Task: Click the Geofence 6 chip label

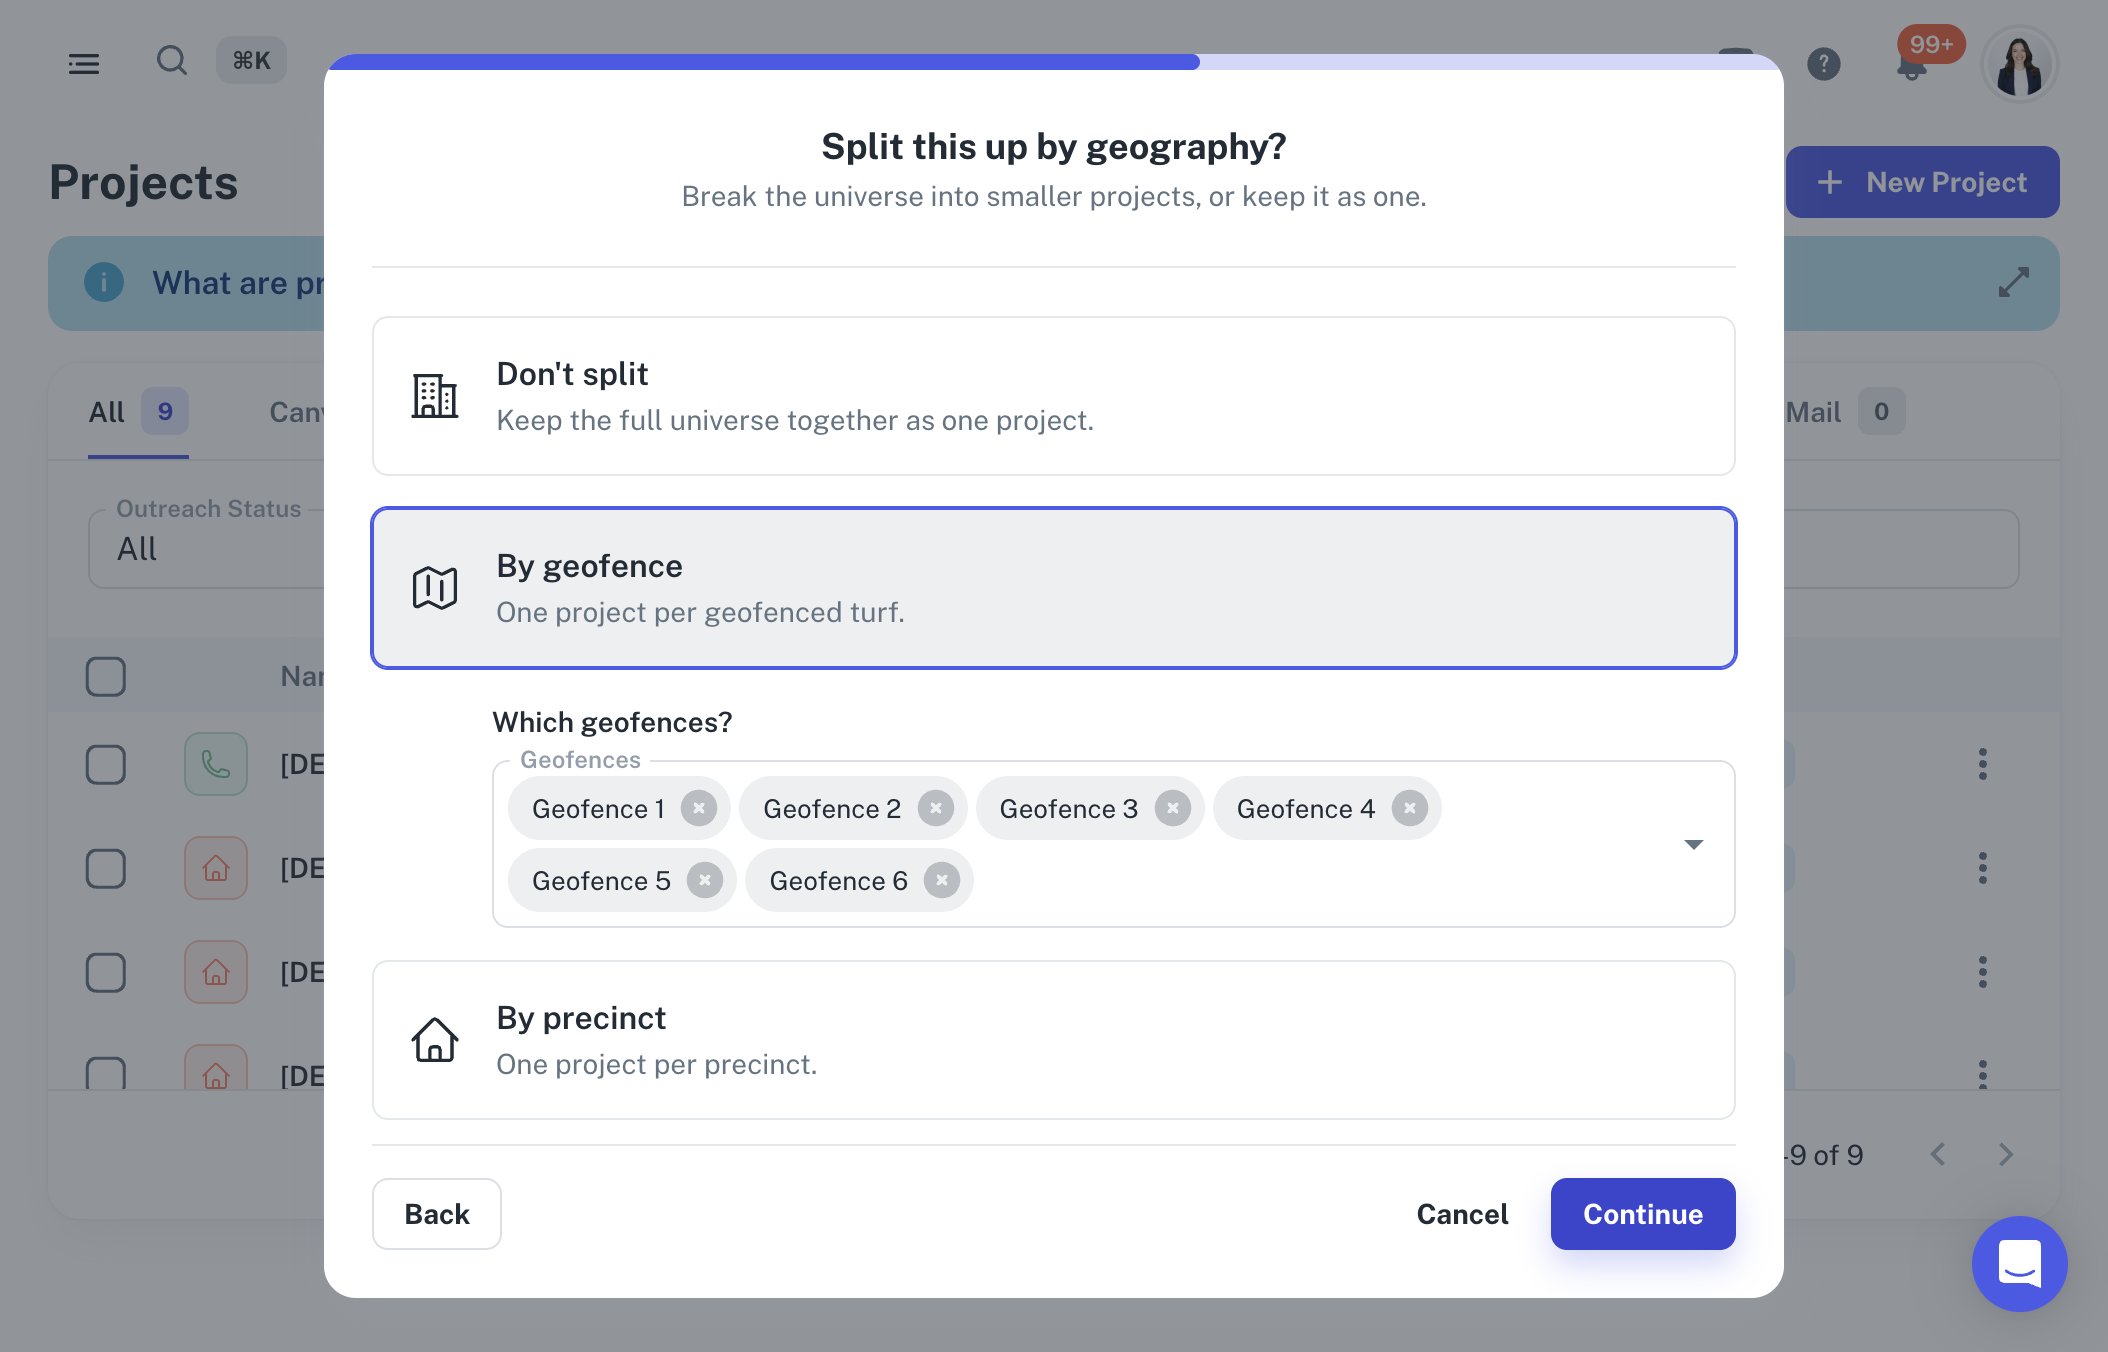Action: tap(838, 880)
